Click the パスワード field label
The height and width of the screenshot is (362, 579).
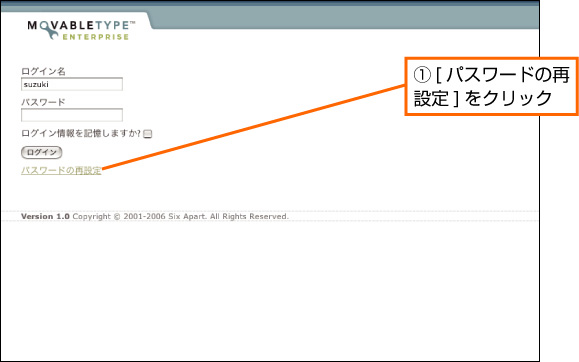(x=43, y=102)
